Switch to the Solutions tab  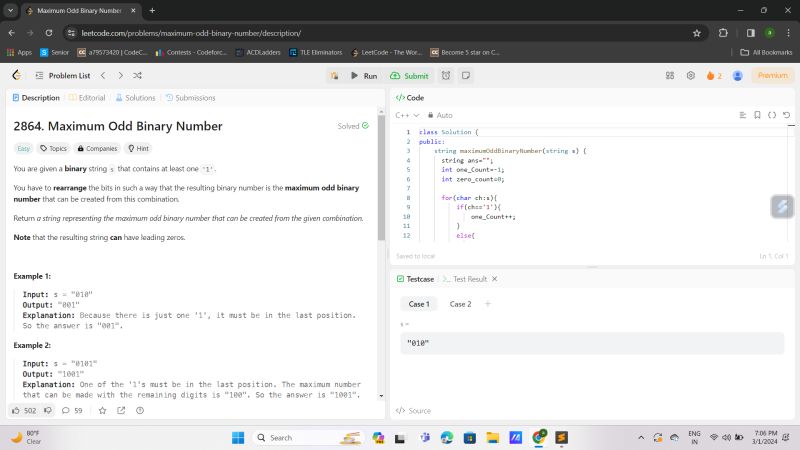click(135, 97)
